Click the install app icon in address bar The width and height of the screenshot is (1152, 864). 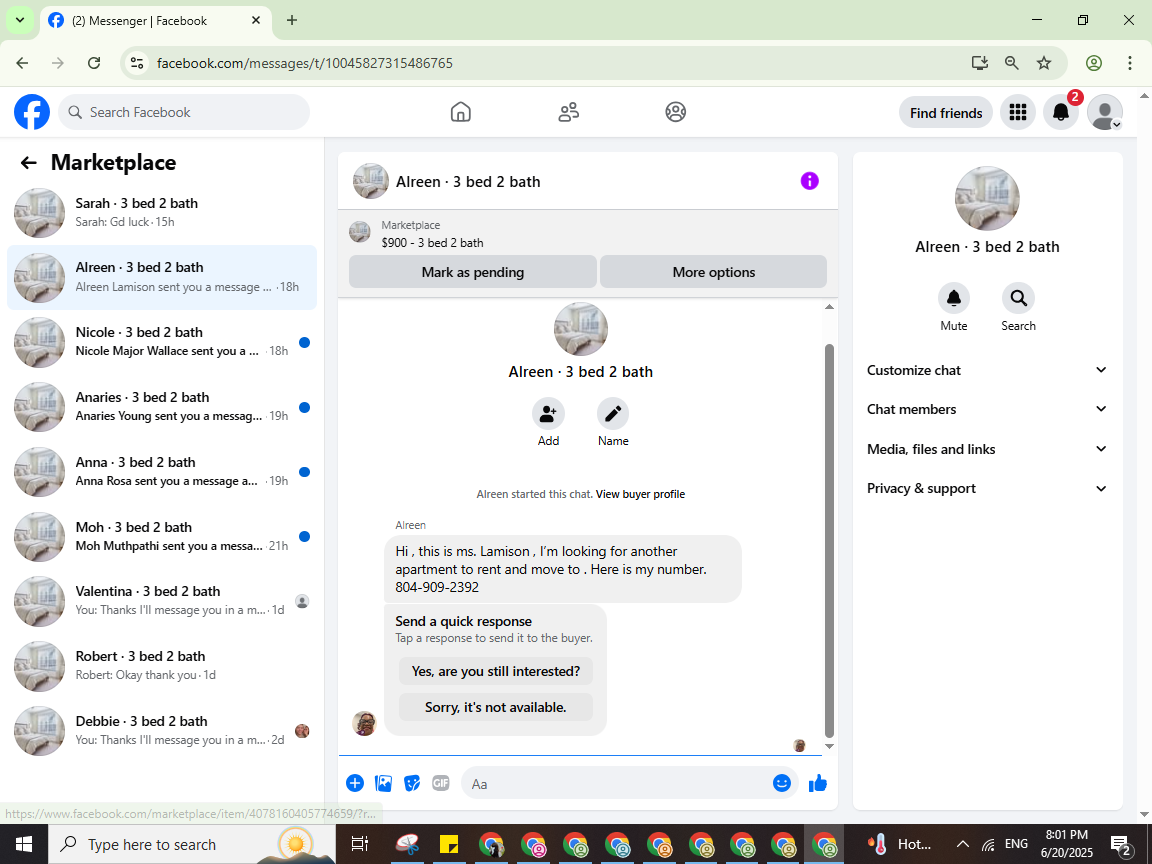tap(979, 63)
